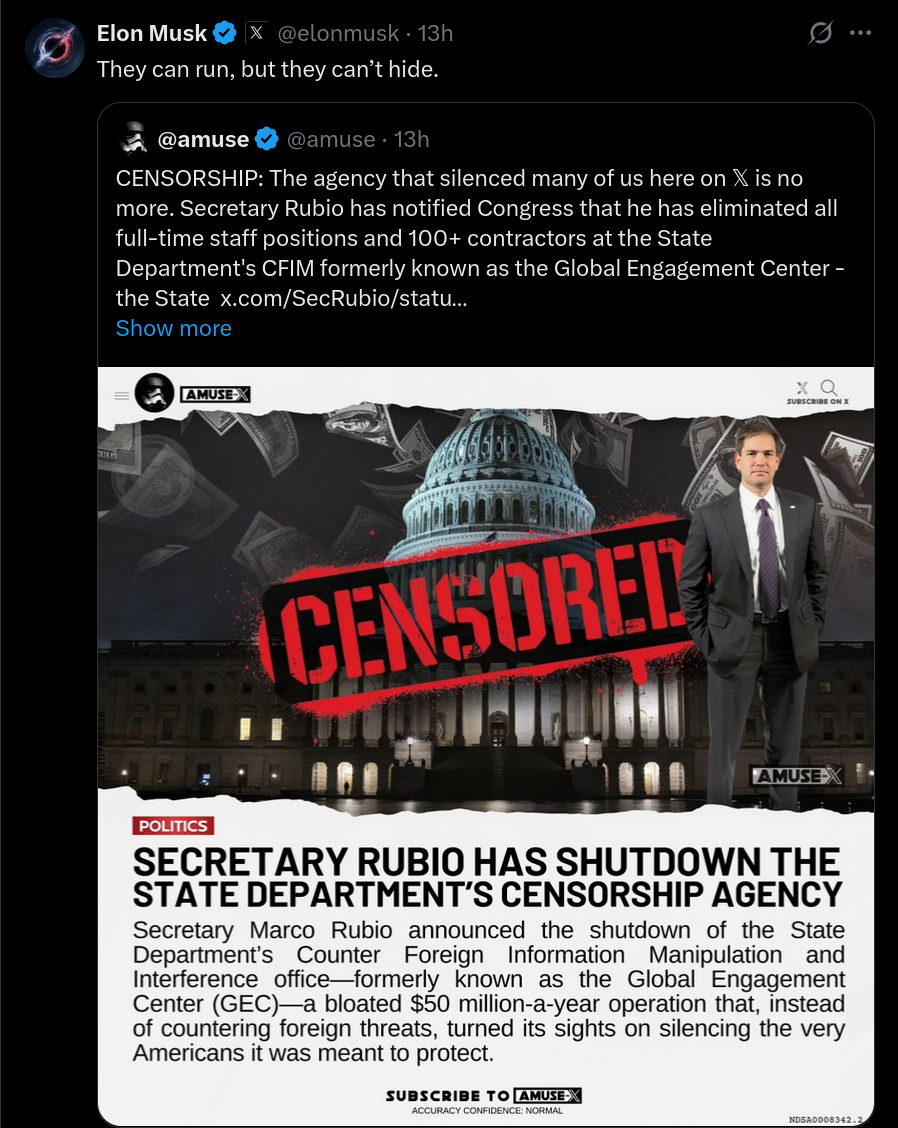Click search magnifier icon in the article image
This screenshot has height=1128, width=898.
828,388
